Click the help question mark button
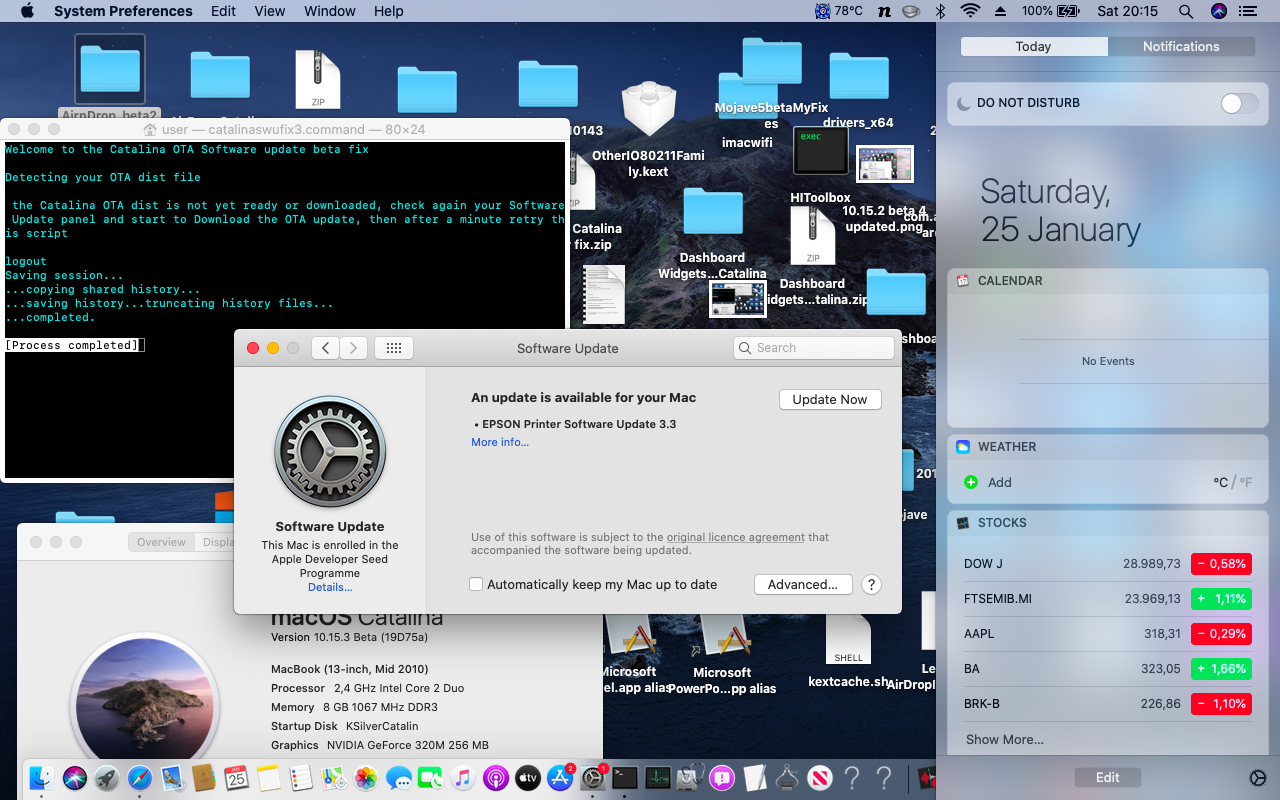 (871, 585)
